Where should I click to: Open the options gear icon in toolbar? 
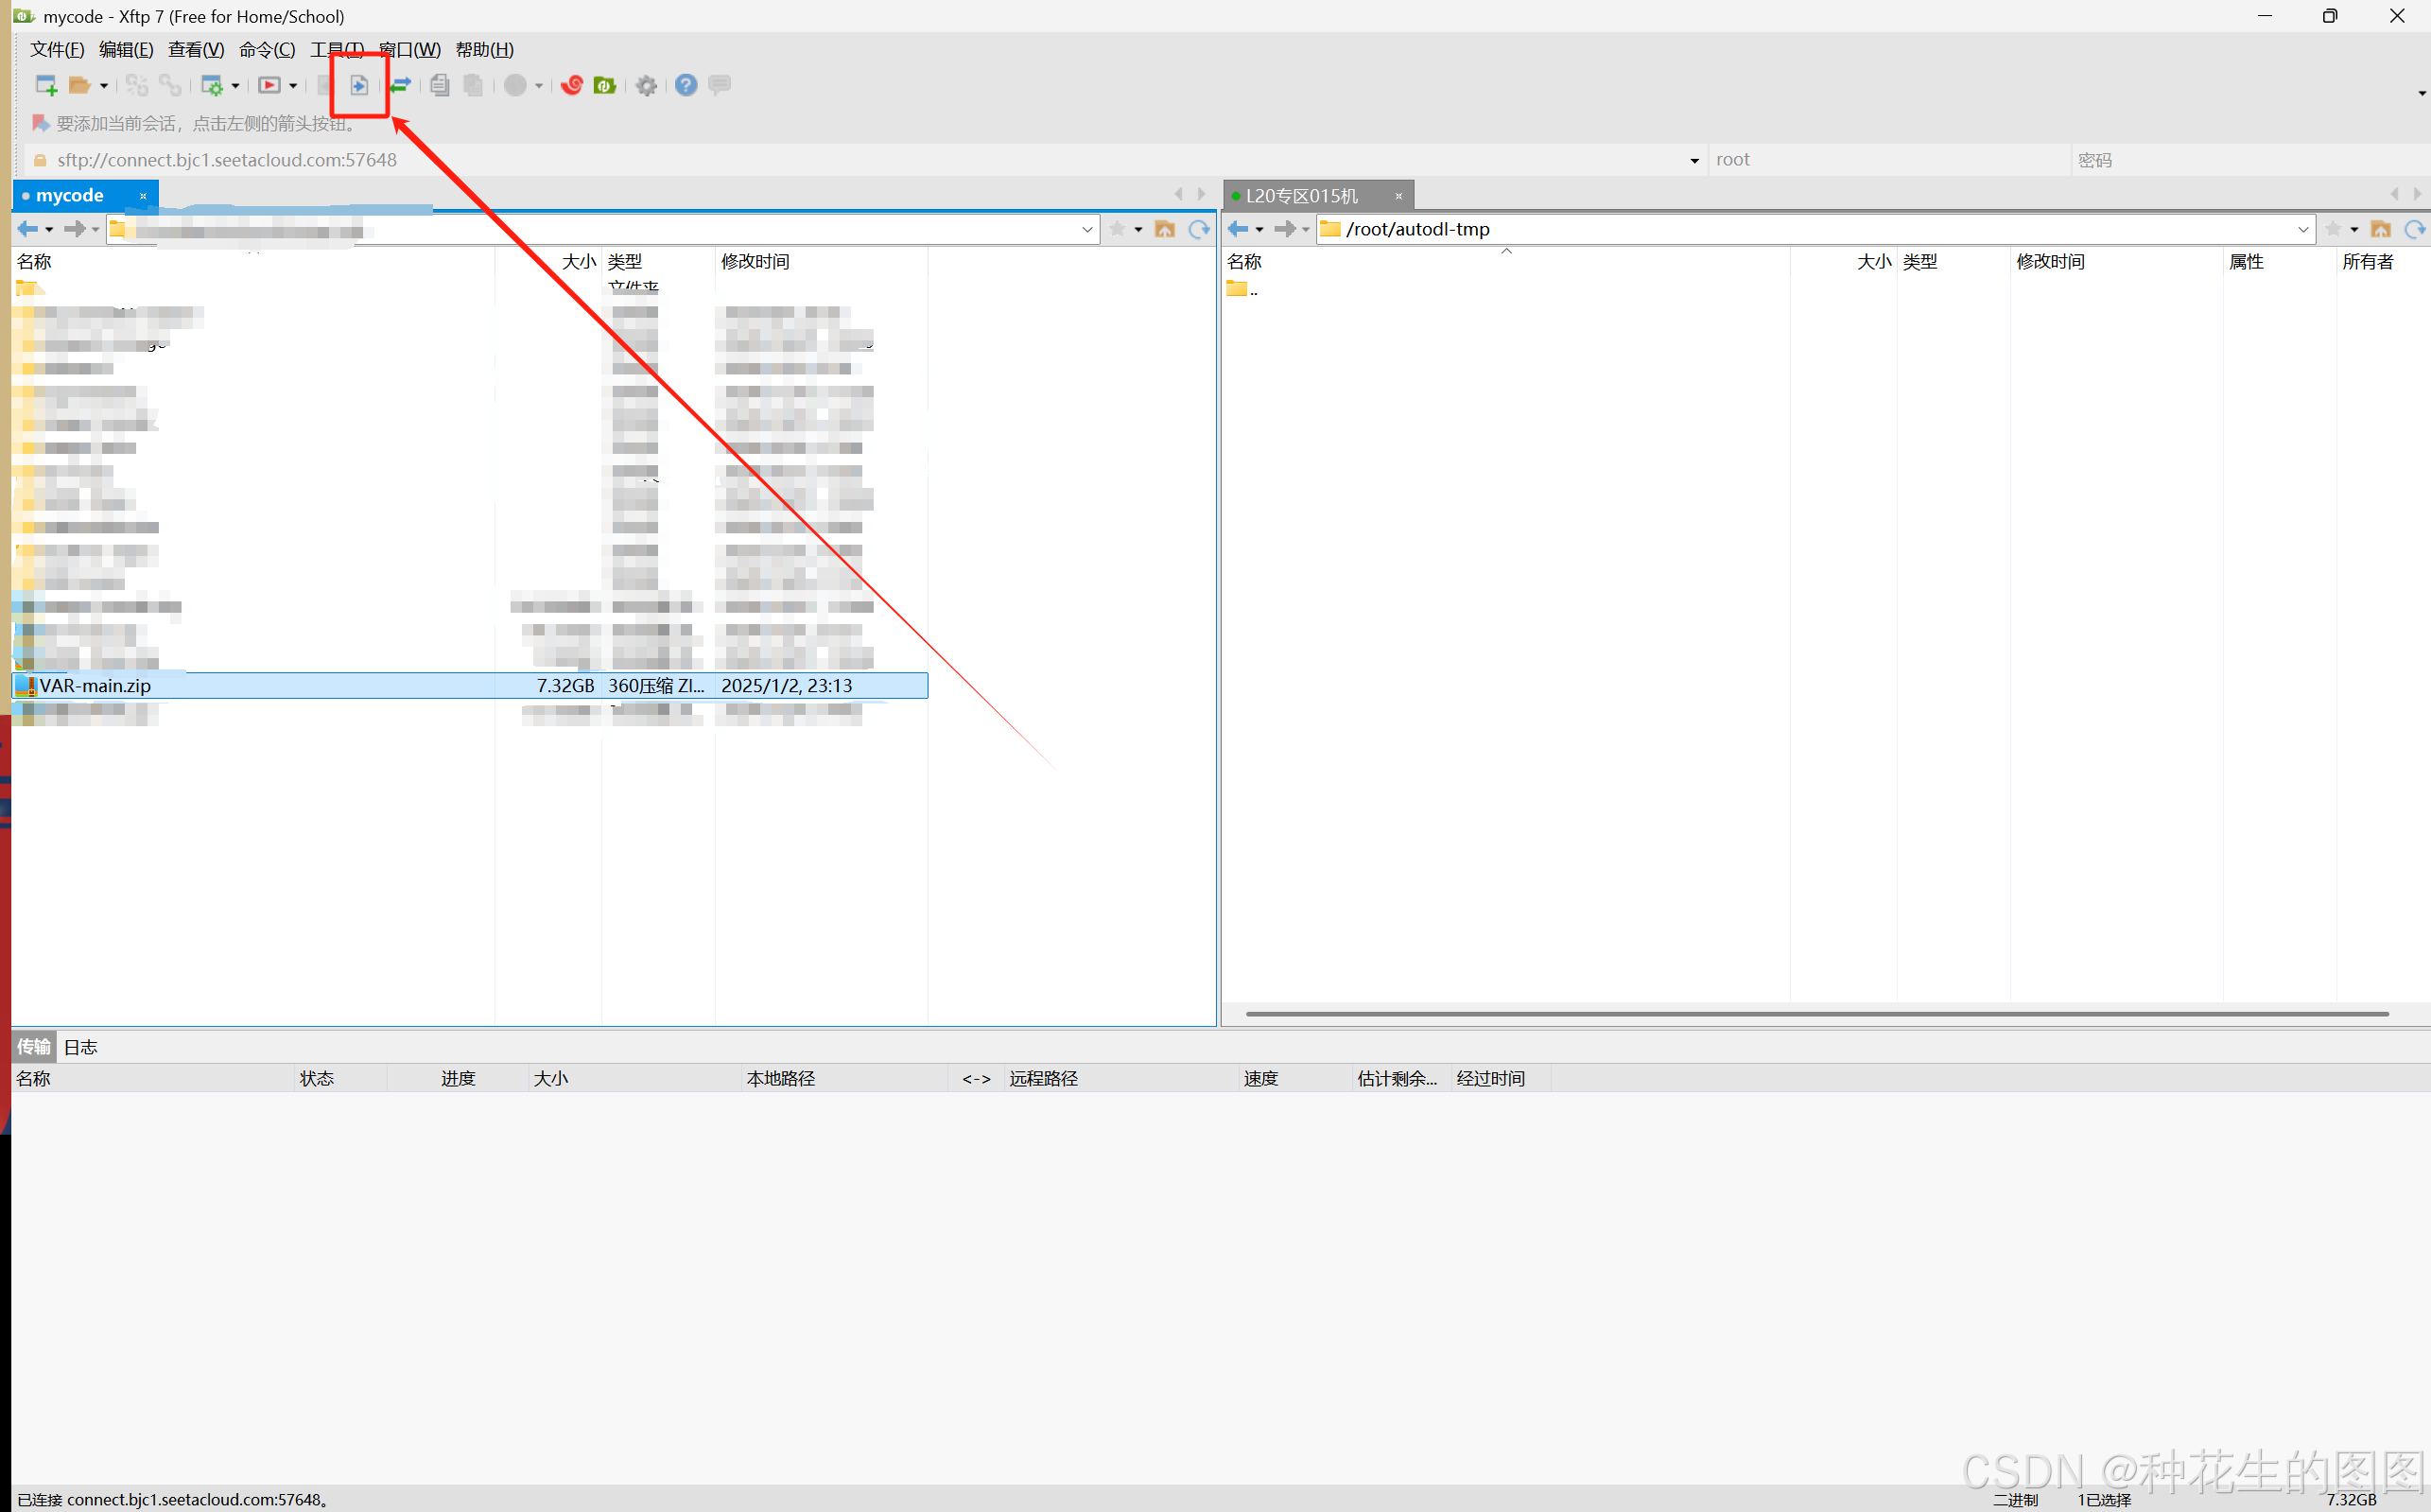(647, 86)
